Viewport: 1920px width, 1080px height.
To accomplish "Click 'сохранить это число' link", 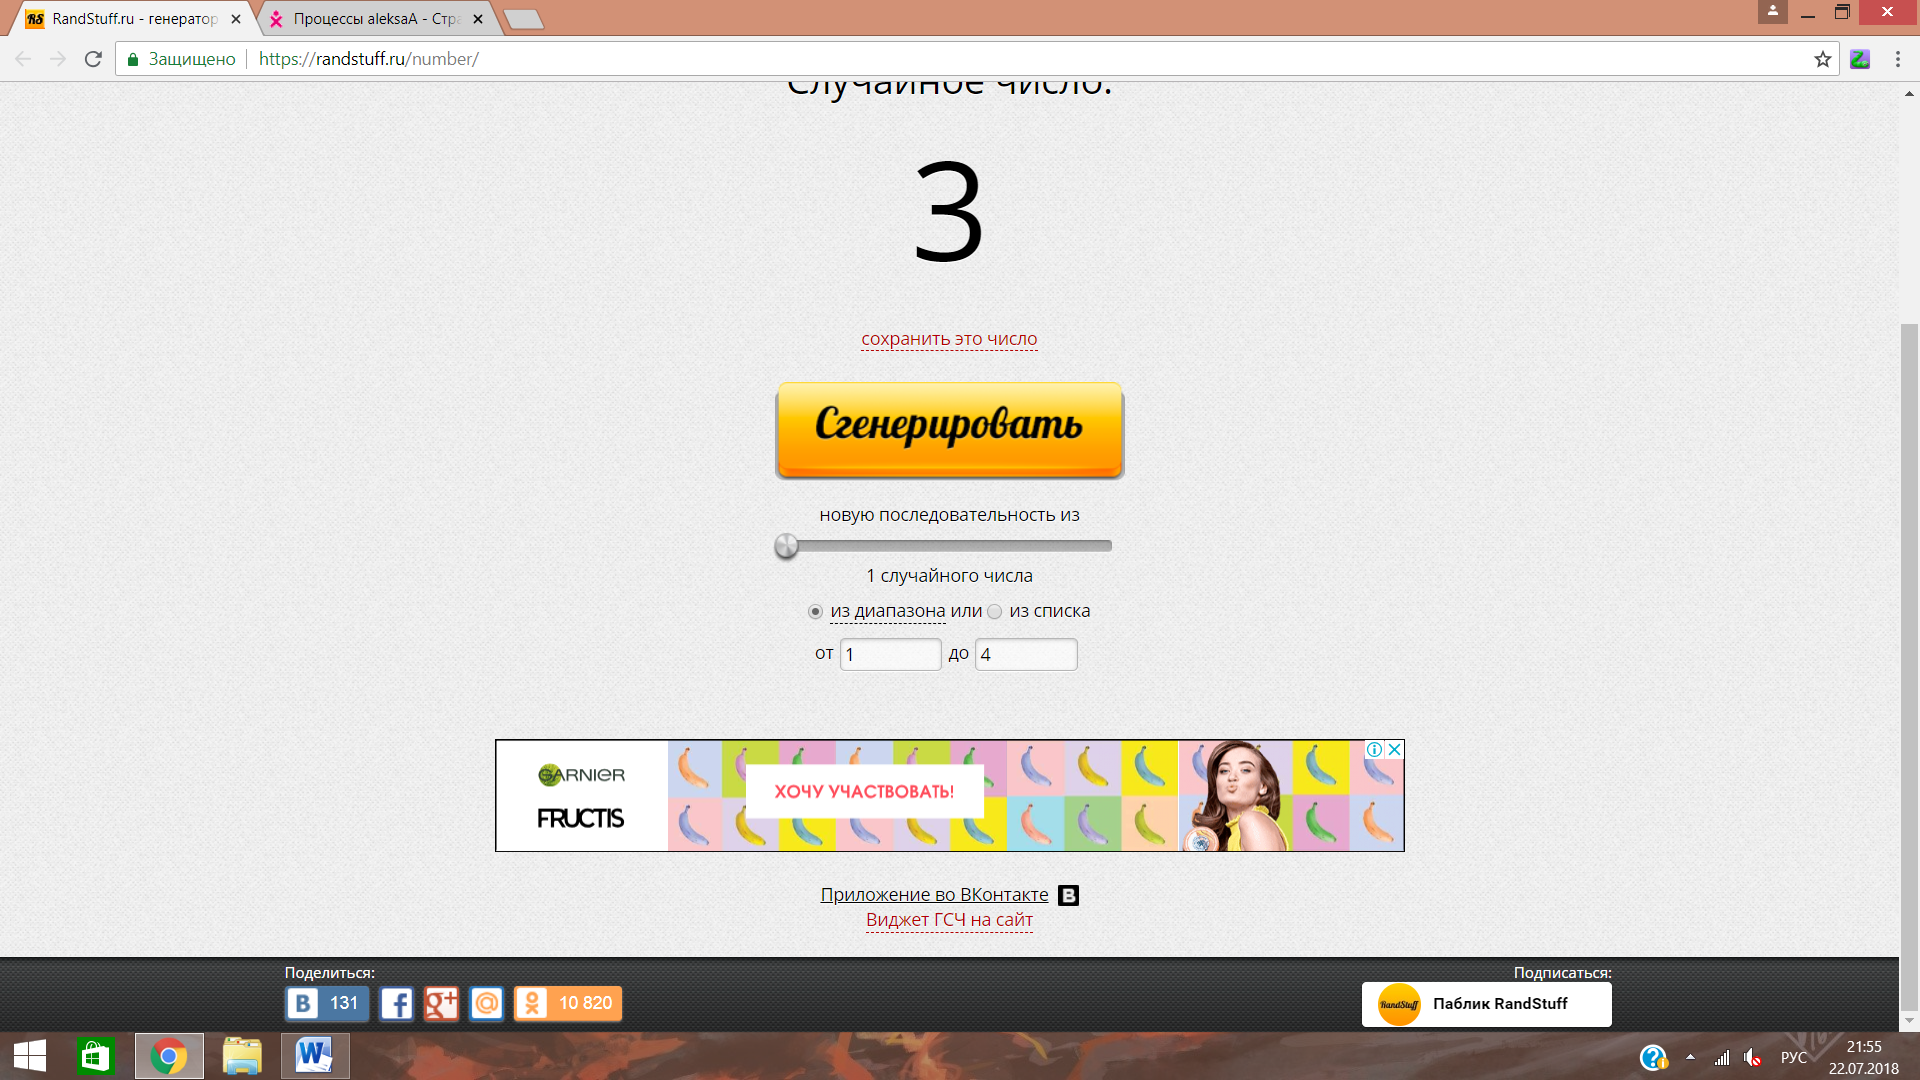I will coord(949,339).
